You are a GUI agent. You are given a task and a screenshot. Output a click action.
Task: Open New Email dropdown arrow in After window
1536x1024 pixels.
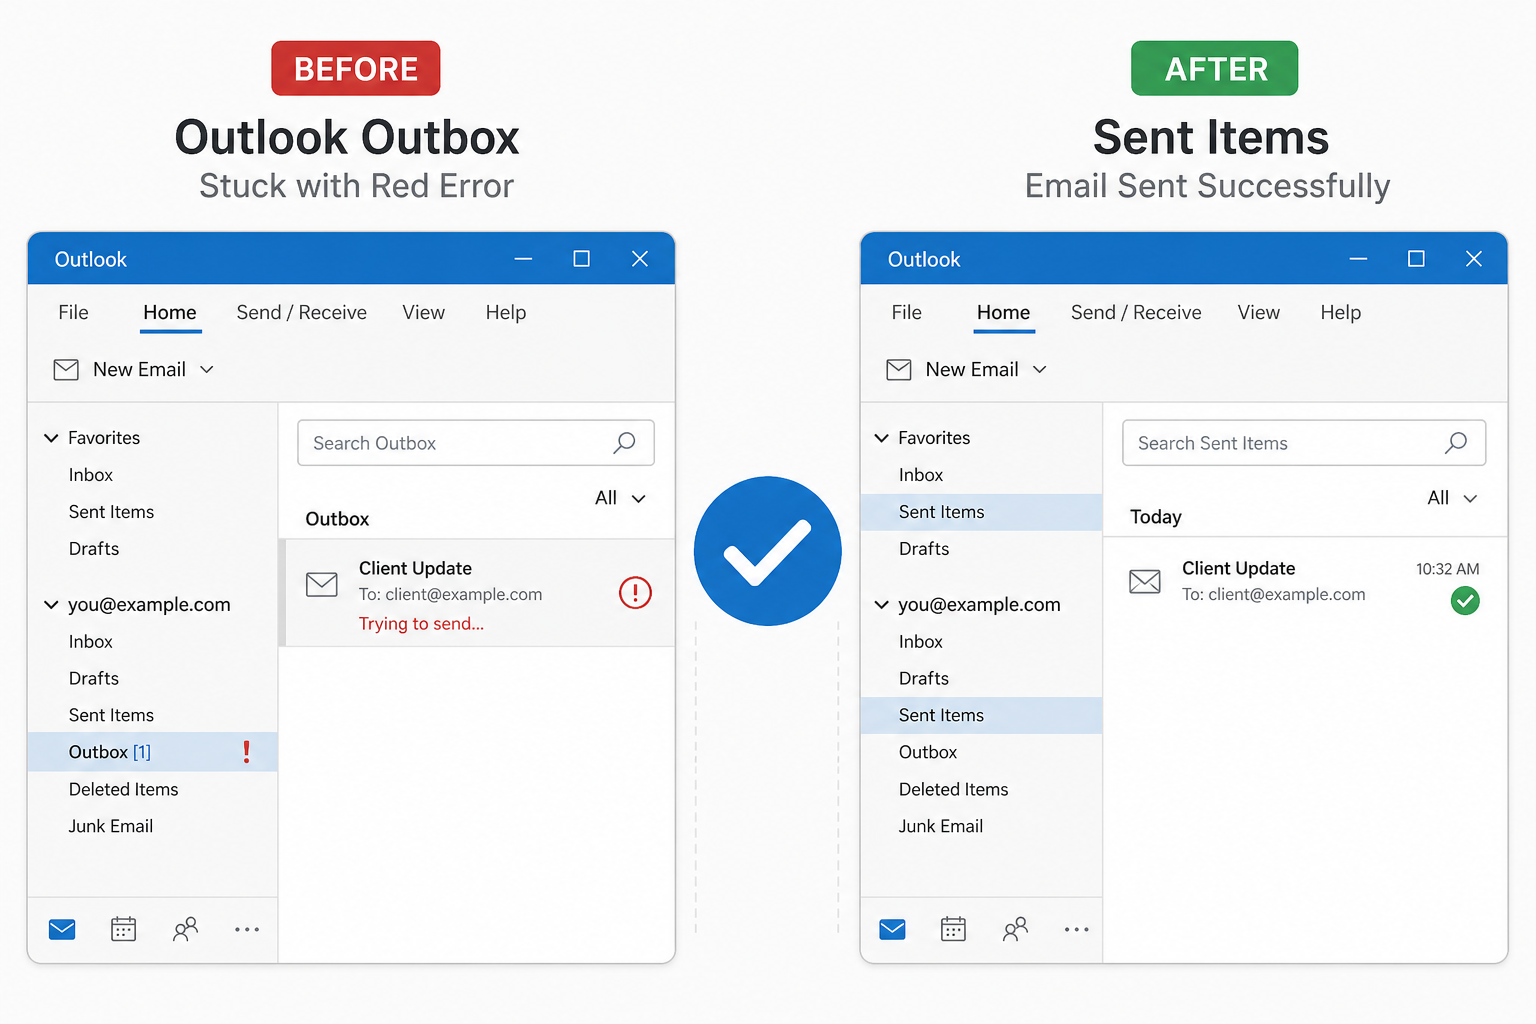[x=1040, y=370]
